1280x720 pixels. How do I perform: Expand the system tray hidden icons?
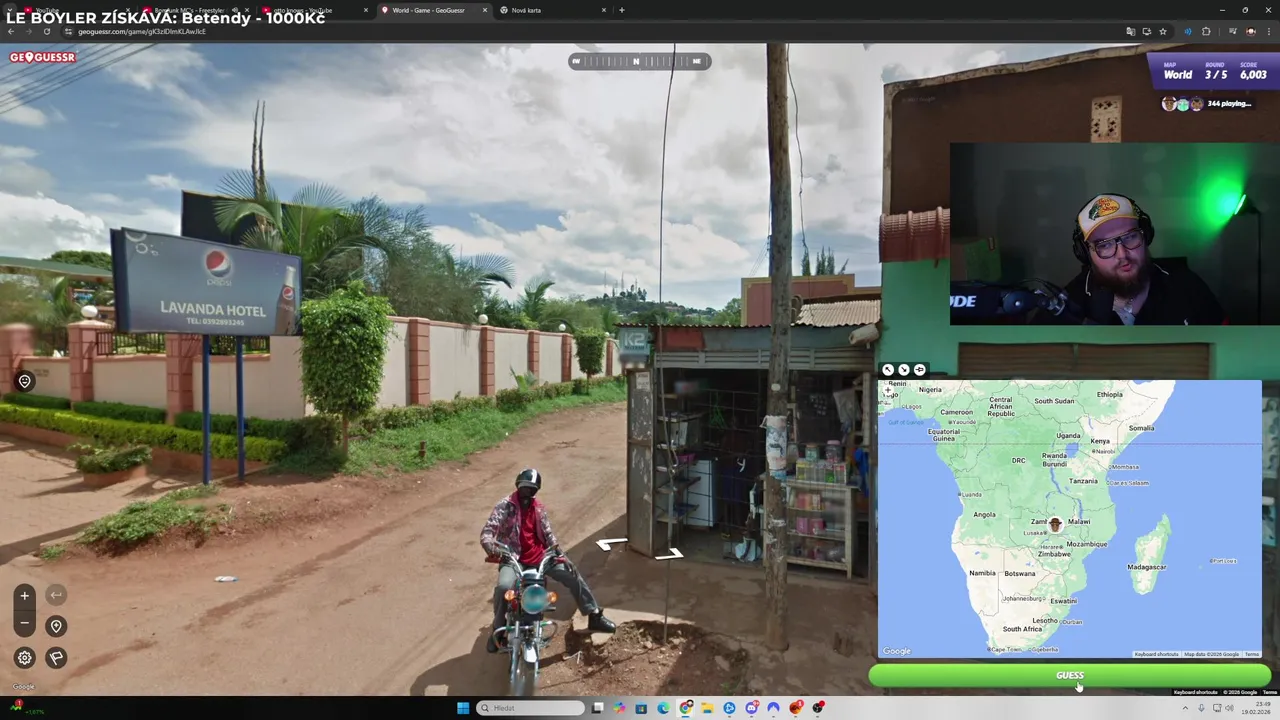[x=1185, y=708]
